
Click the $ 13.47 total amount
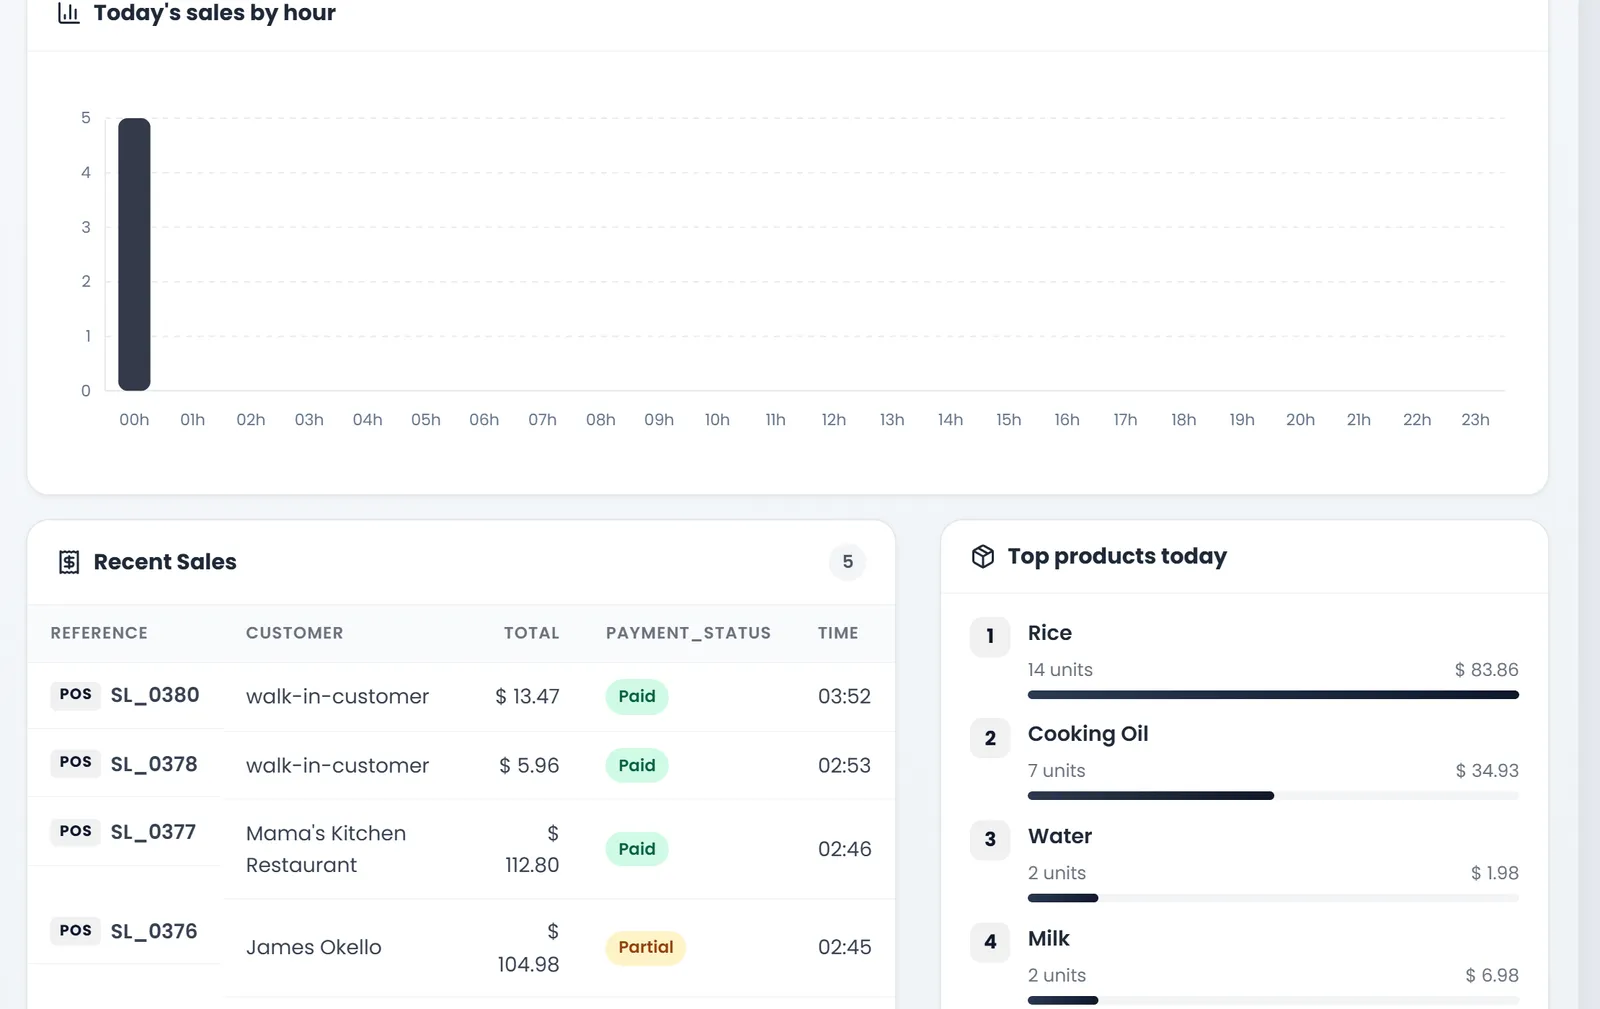527,696
